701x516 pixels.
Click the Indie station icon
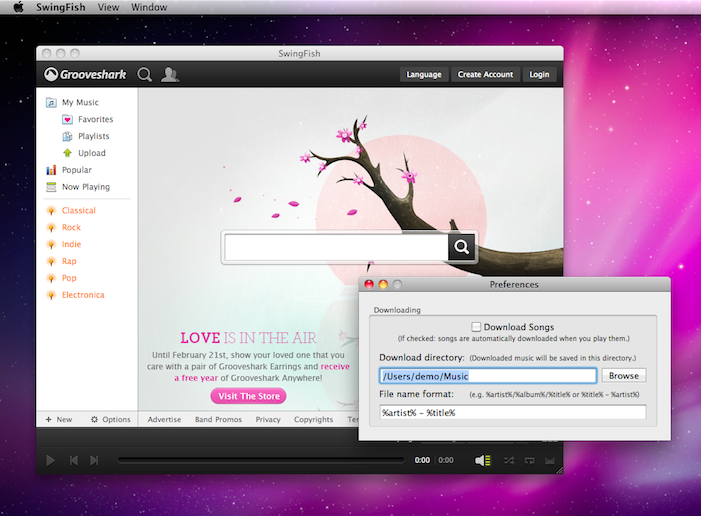51,245
